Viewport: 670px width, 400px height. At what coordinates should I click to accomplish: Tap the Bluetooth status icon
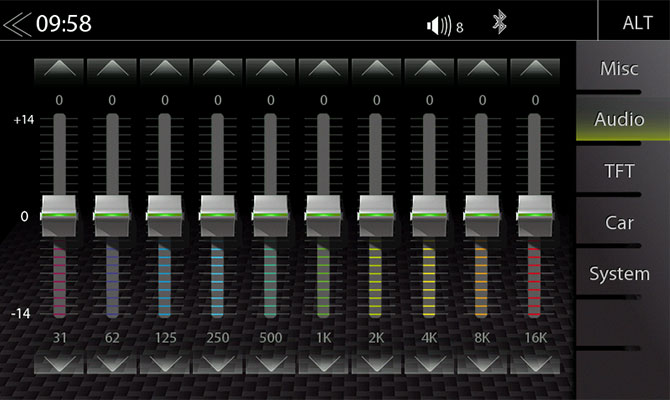coord(499,24)
